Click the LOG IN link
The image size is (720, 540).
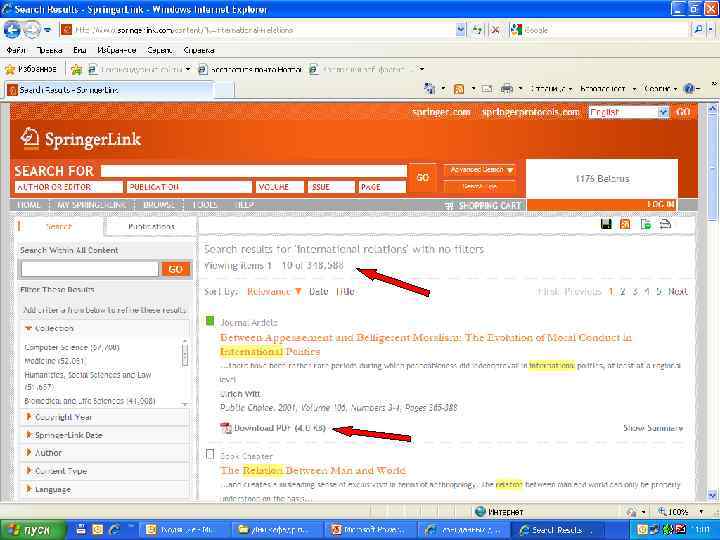pyautogui.click(x=661, y=204)
